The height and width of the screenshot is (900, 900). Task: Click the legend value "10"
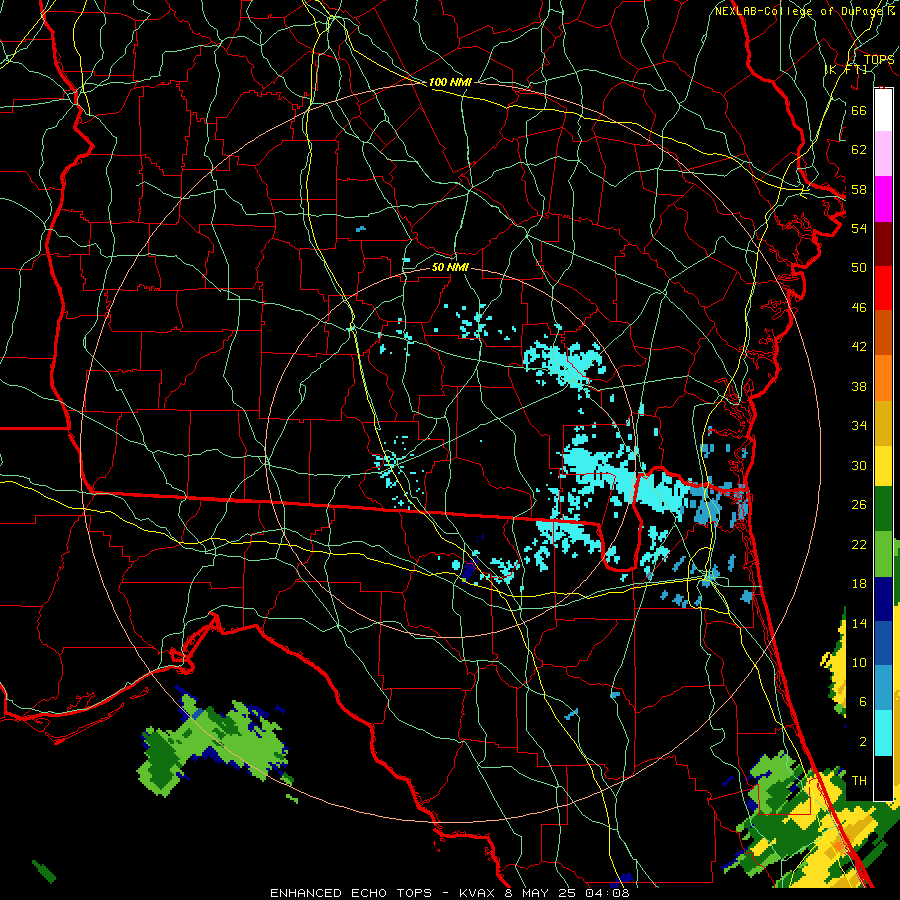(859, 662)
